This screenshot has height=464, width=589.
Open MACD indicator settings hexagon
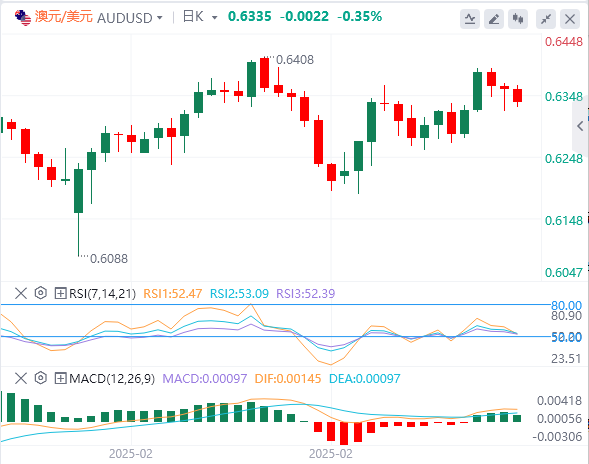pyautogui.click(x=41, y=378)
